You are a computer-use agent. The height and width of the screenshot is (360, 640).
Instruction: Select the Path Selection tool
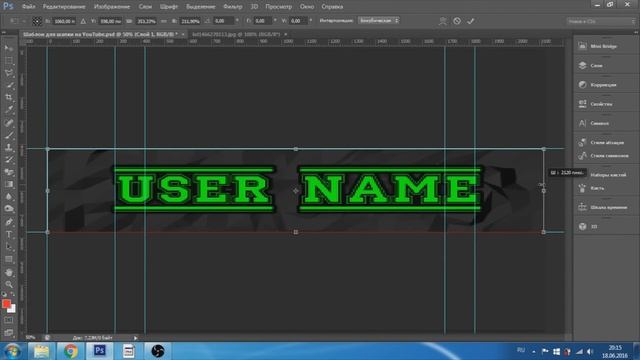9,247
